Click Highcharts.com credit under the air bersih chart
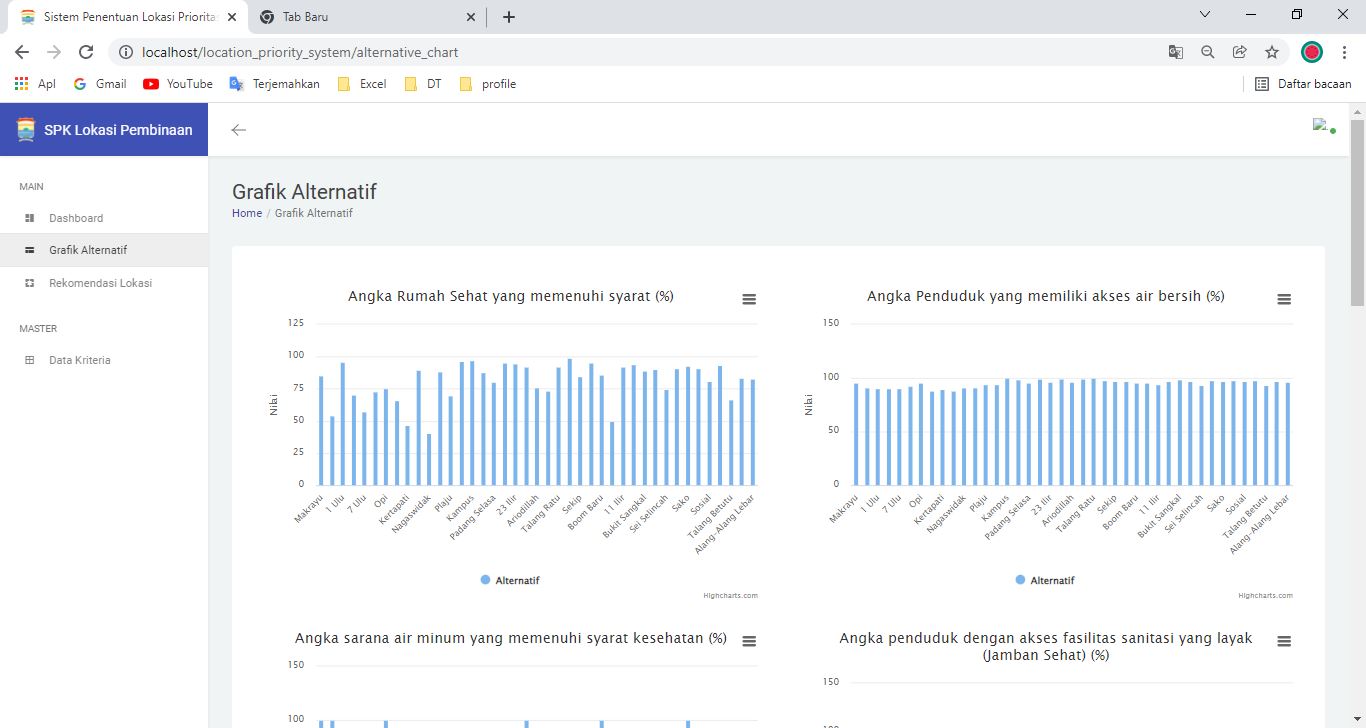1366x728 pixels. [x=1265, y=595]
